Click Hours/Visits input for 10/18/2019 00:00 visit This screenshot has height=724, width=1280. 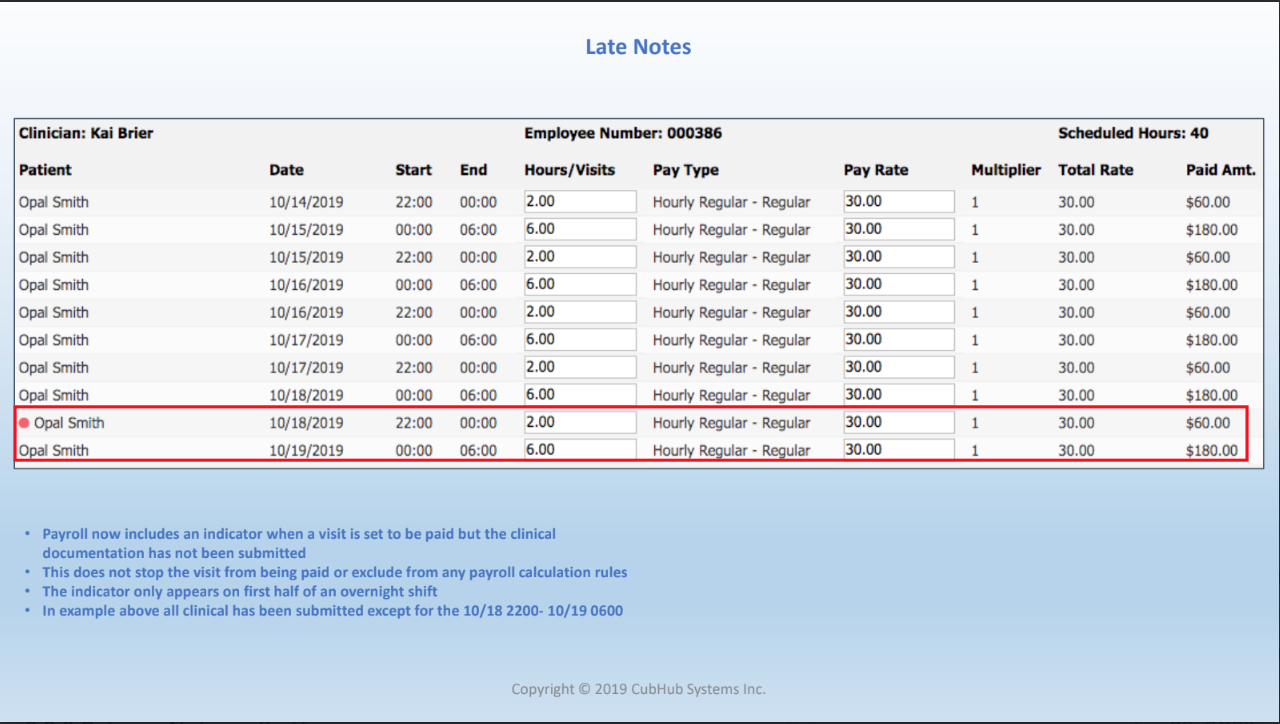click(580, 395)
